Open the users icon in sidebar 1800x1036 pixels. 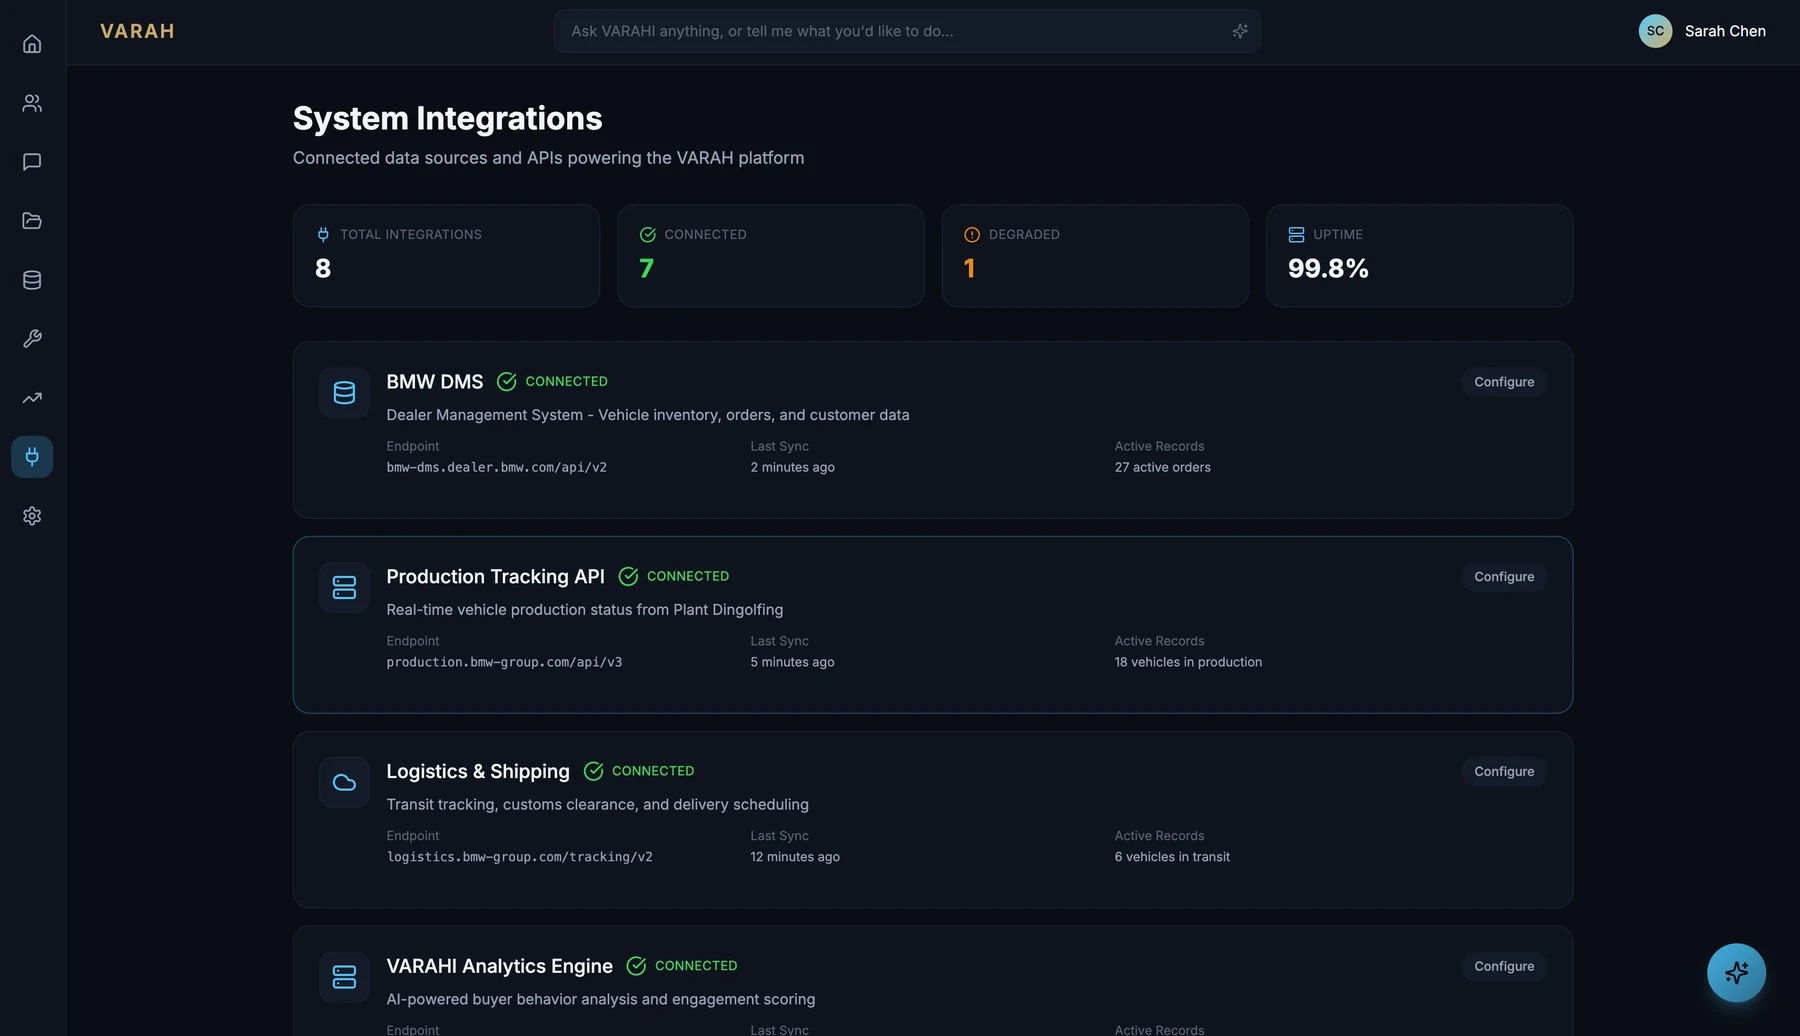(32, 103)
